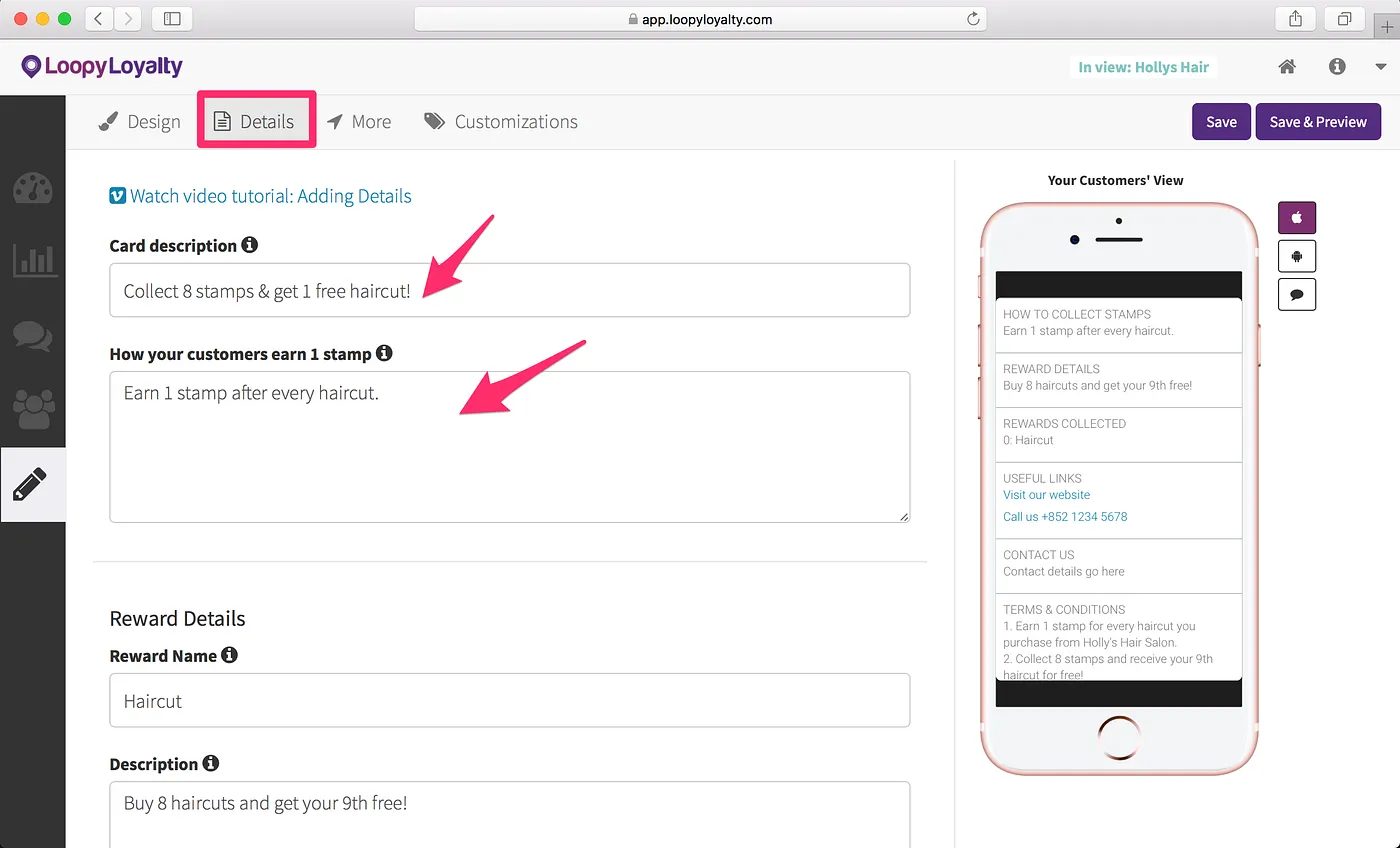The height and width of the screenshot is (848, 1400).
Task: Click the info circle icon in header
Action: pyautogui.click(x=1337, y=67)
